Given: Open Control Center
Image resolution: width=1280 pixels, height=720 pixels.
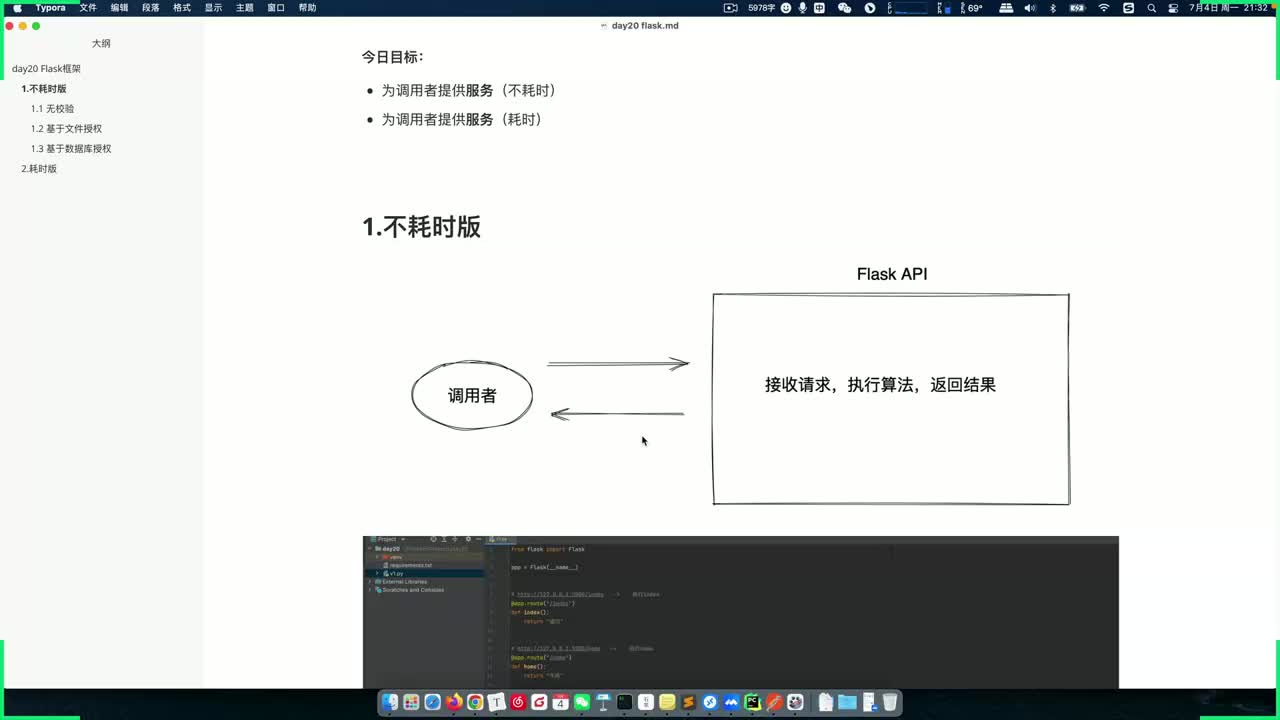Looking at the screenshot, I should point(1172,8).
